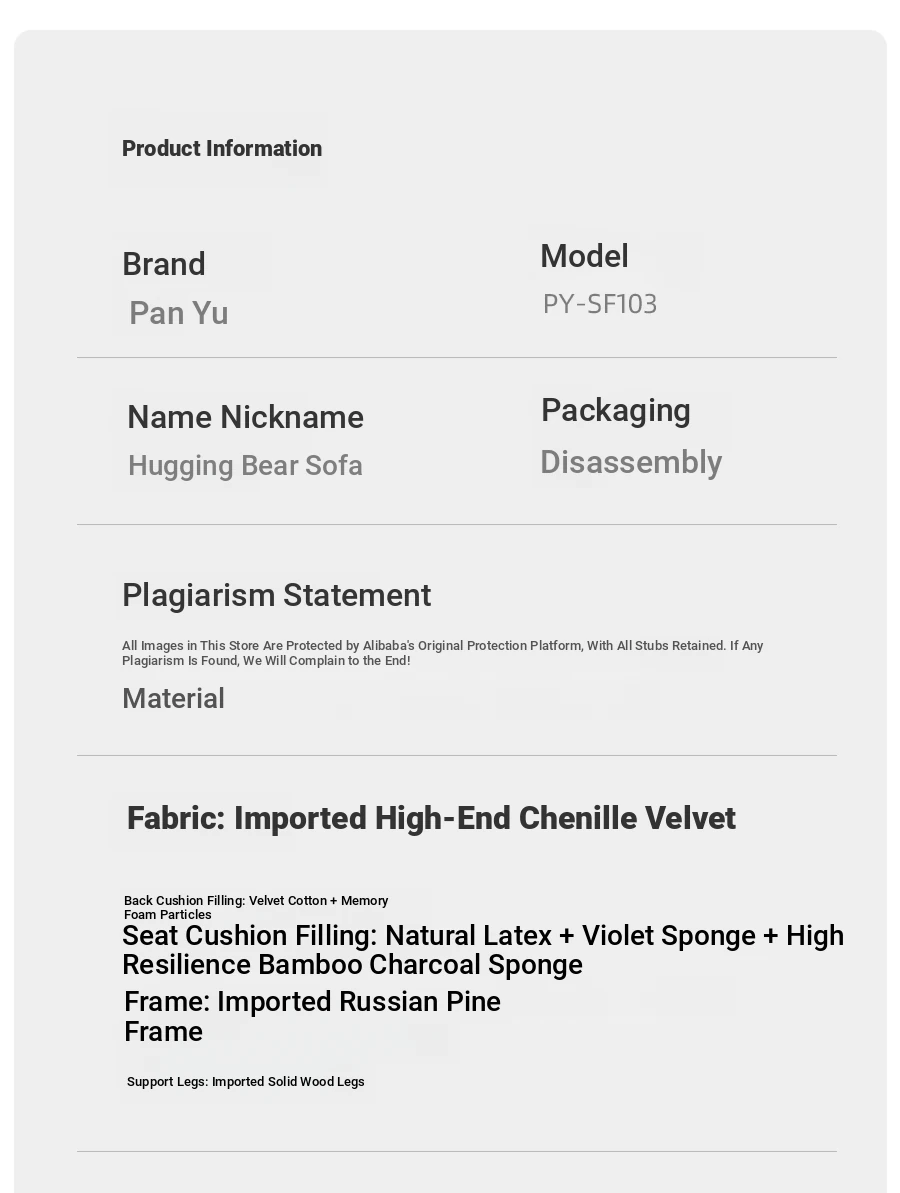The image size is (900, 1193).
Task: Select the Model label
Action: [x=584, y=257]
